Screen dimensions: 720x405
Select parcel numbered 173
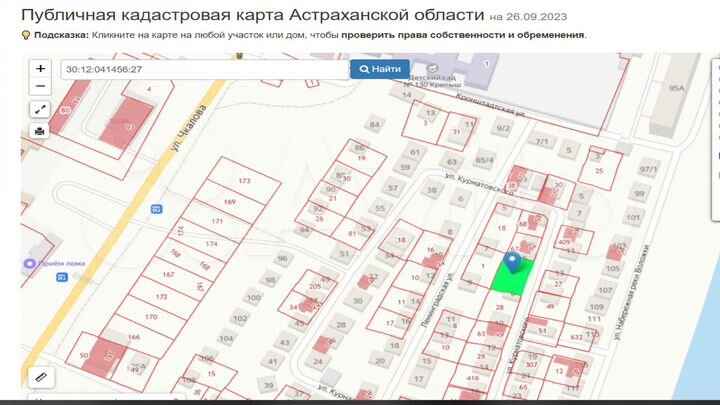244,181
